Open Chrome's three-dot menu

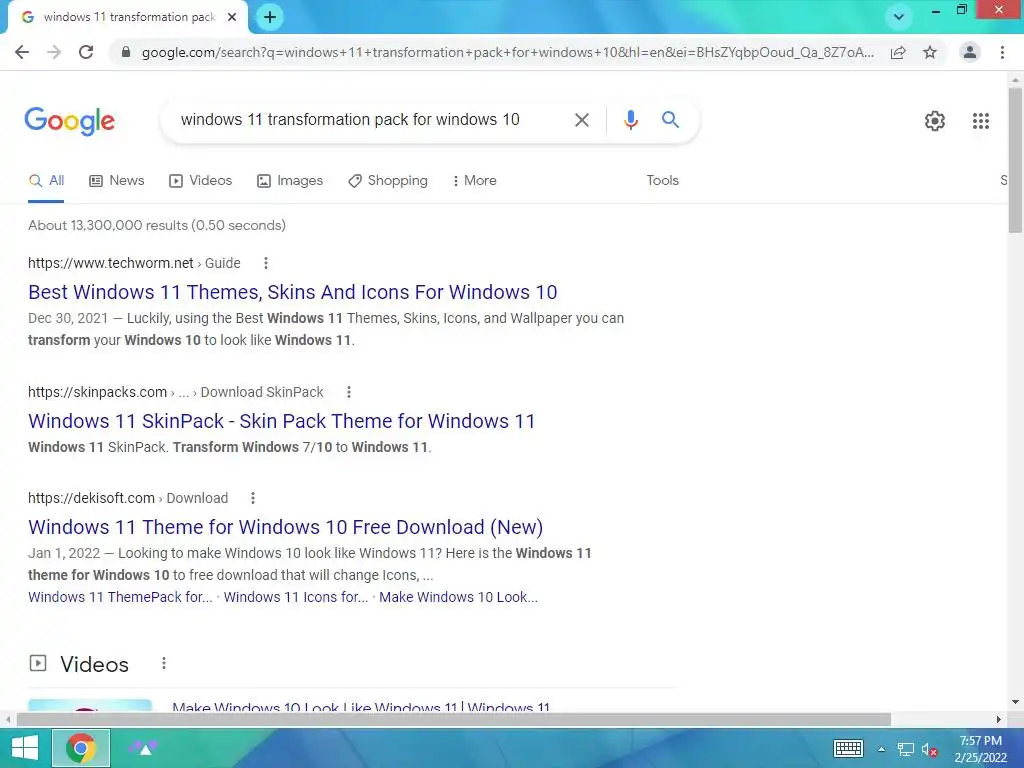point(1002,52)
